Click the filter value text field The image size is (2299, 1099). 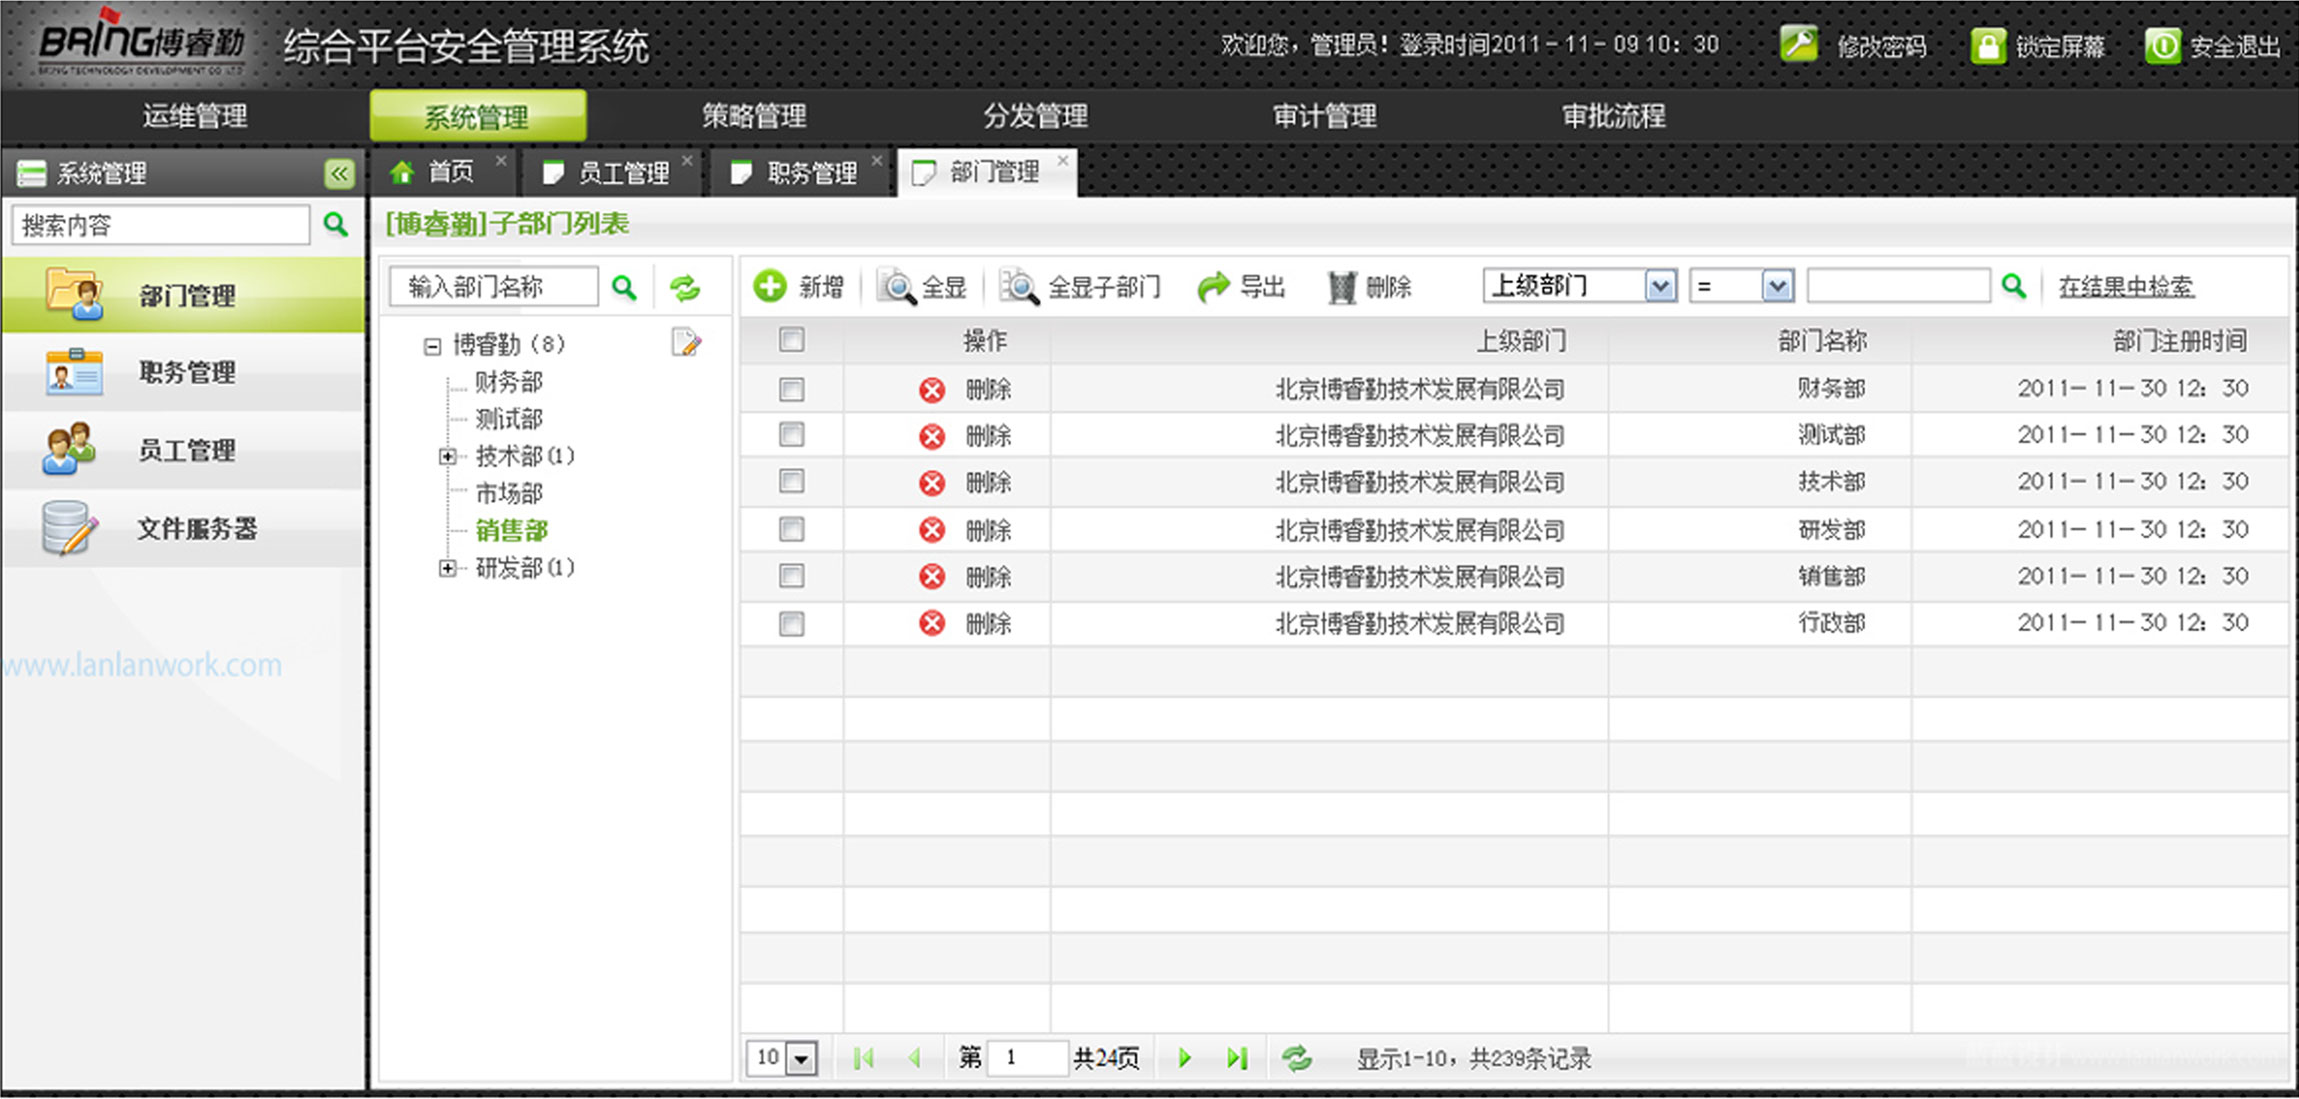[1898, 286]
